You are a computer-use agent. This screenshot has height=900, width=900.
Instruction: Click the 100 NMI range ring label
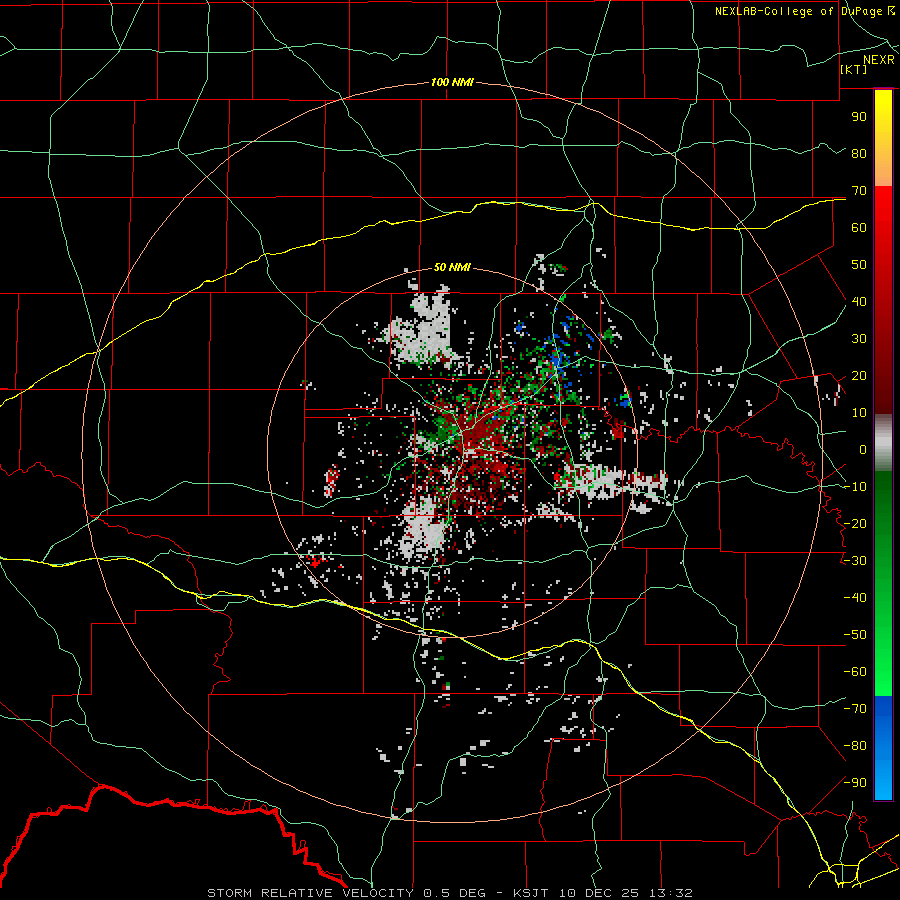(452, 82)
